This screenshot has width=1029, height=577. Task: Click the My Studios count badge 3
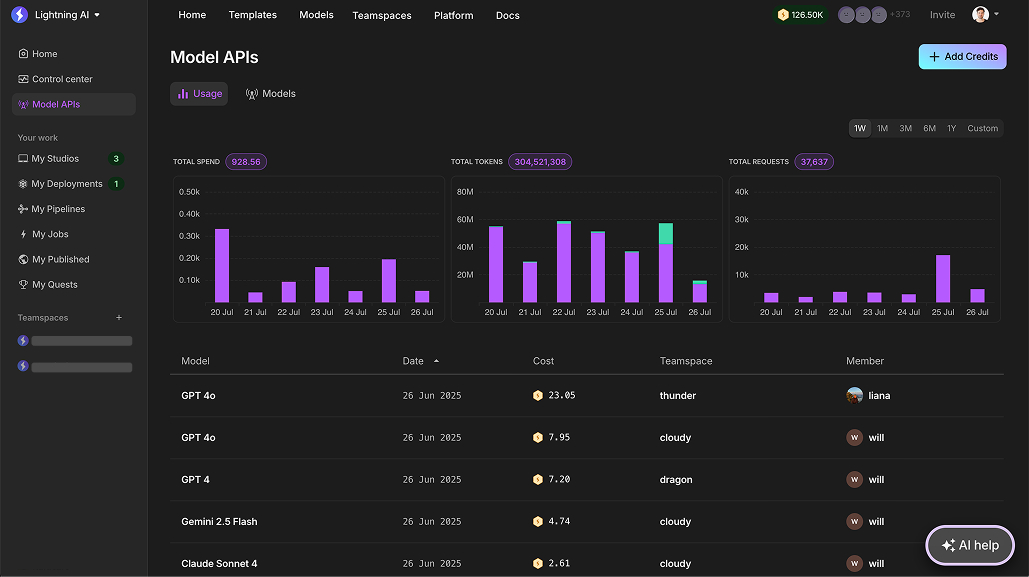point(116,159)
